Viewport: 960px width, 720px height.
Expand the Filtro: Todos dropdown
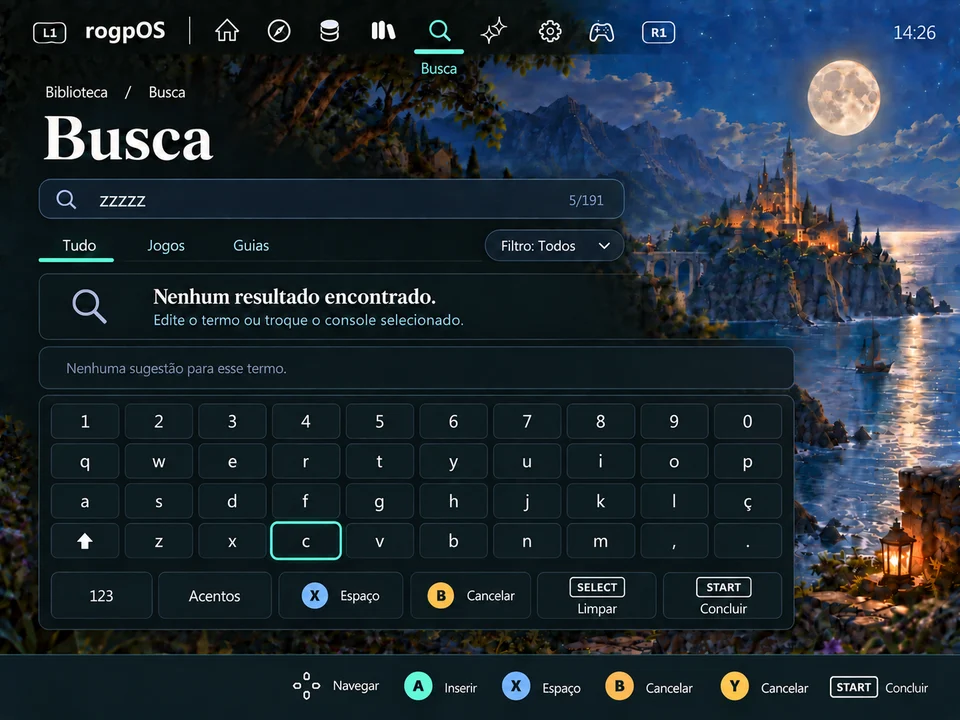click(x=554, y=246)
